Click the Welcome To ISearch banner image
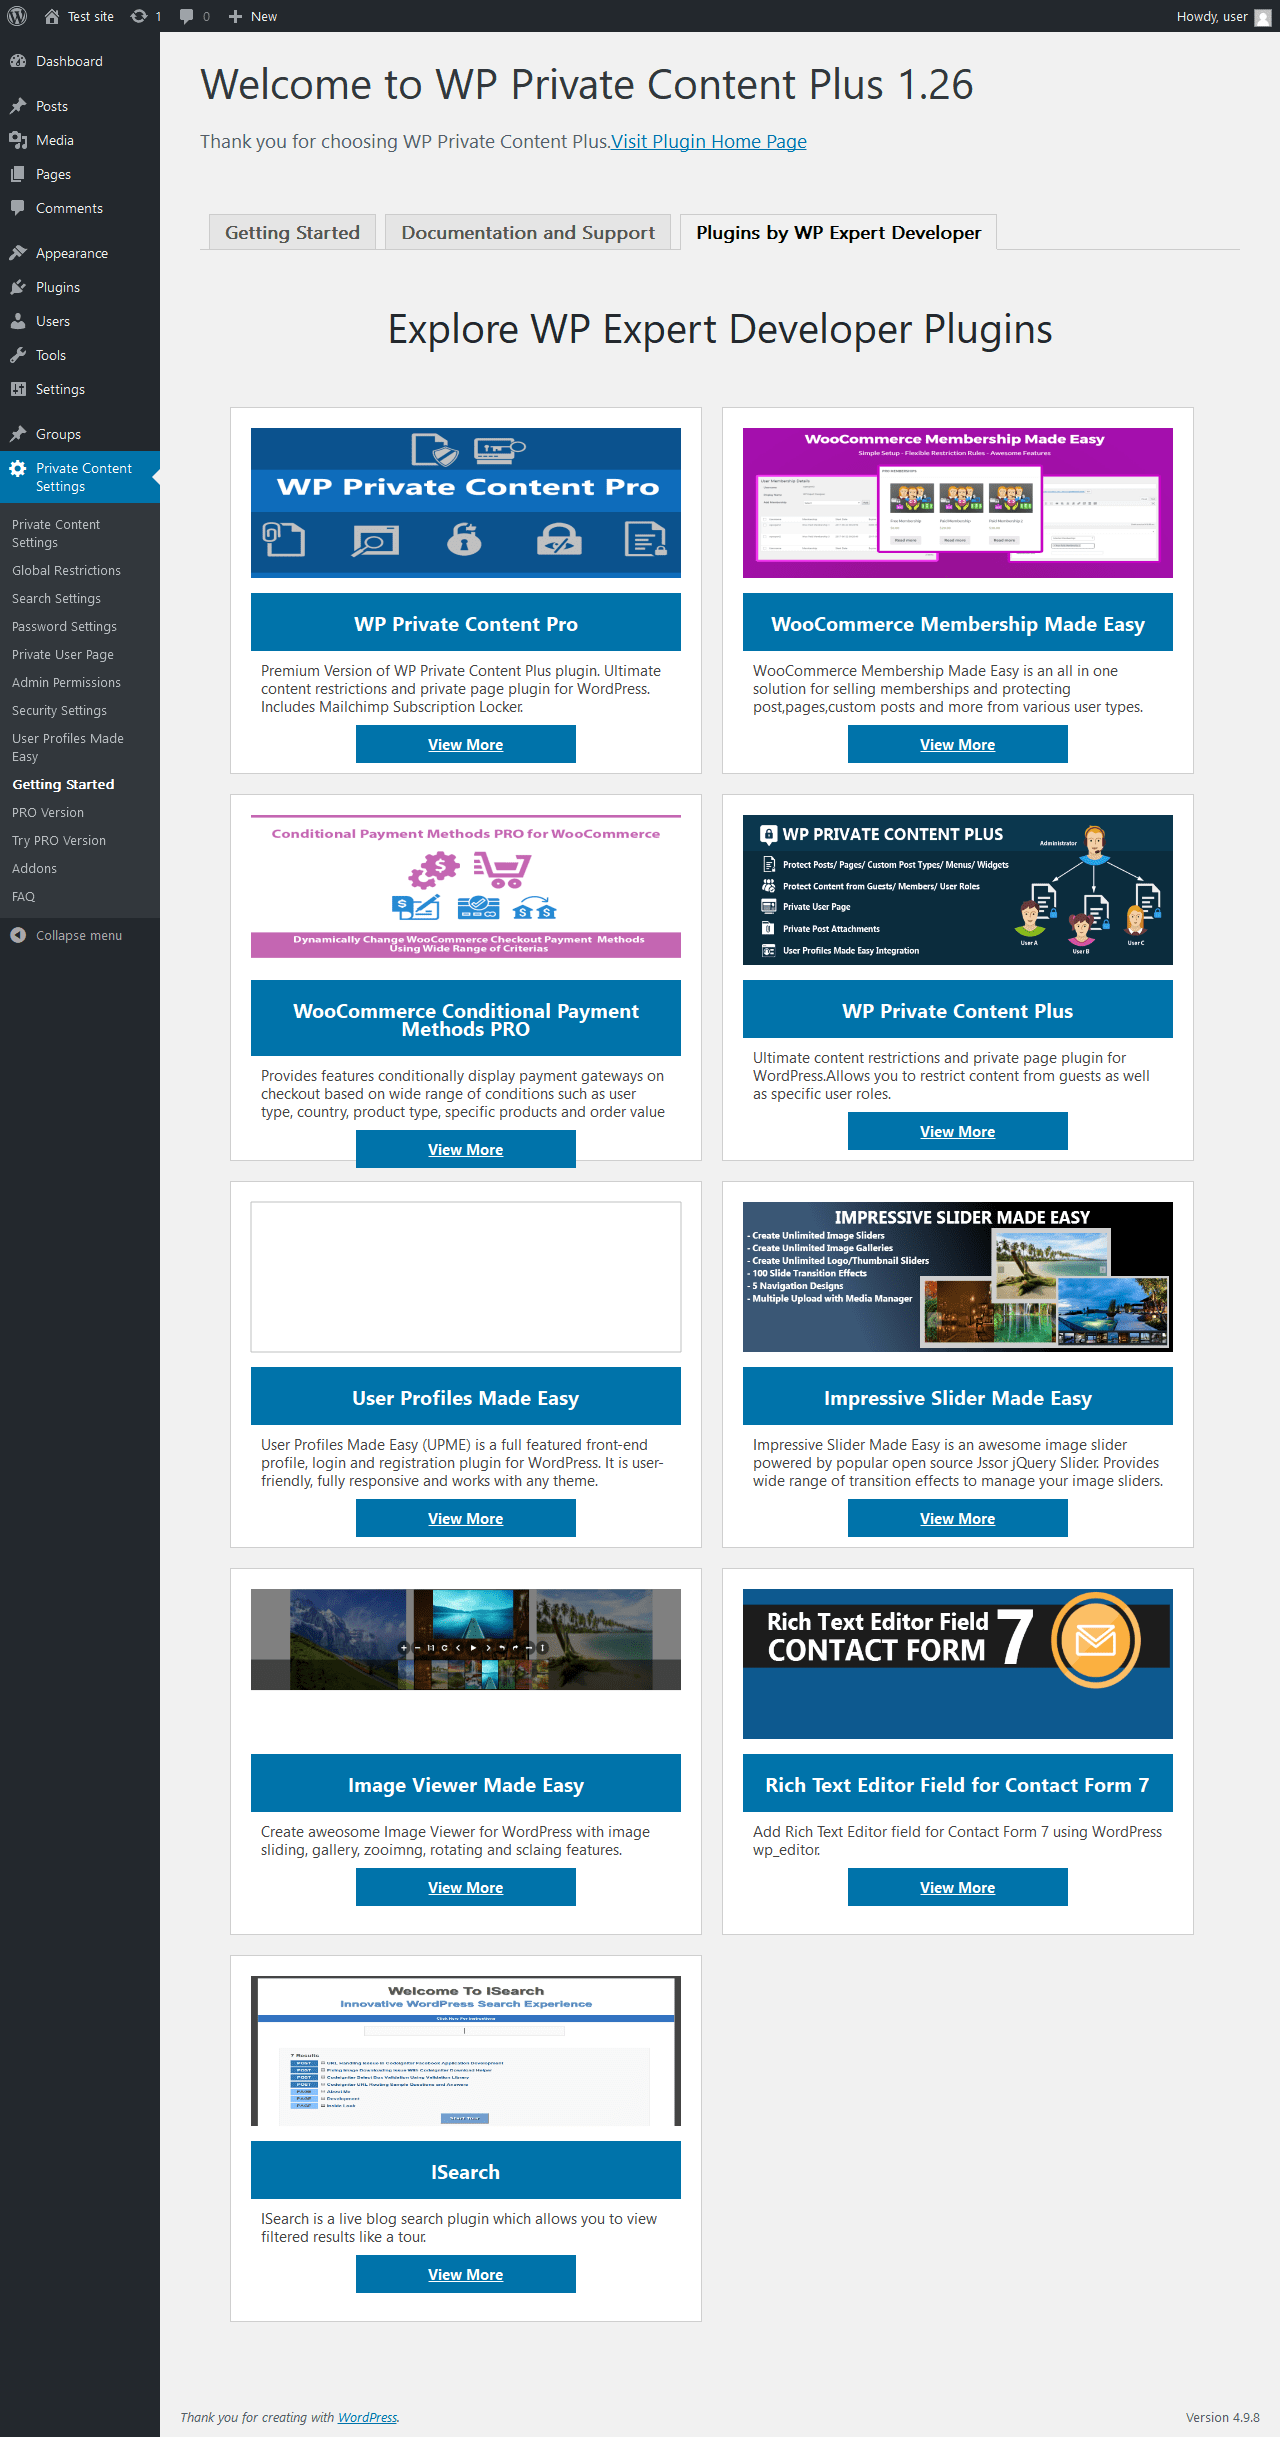Viewport: 1280px width, 2437px height. [466, 2051]
